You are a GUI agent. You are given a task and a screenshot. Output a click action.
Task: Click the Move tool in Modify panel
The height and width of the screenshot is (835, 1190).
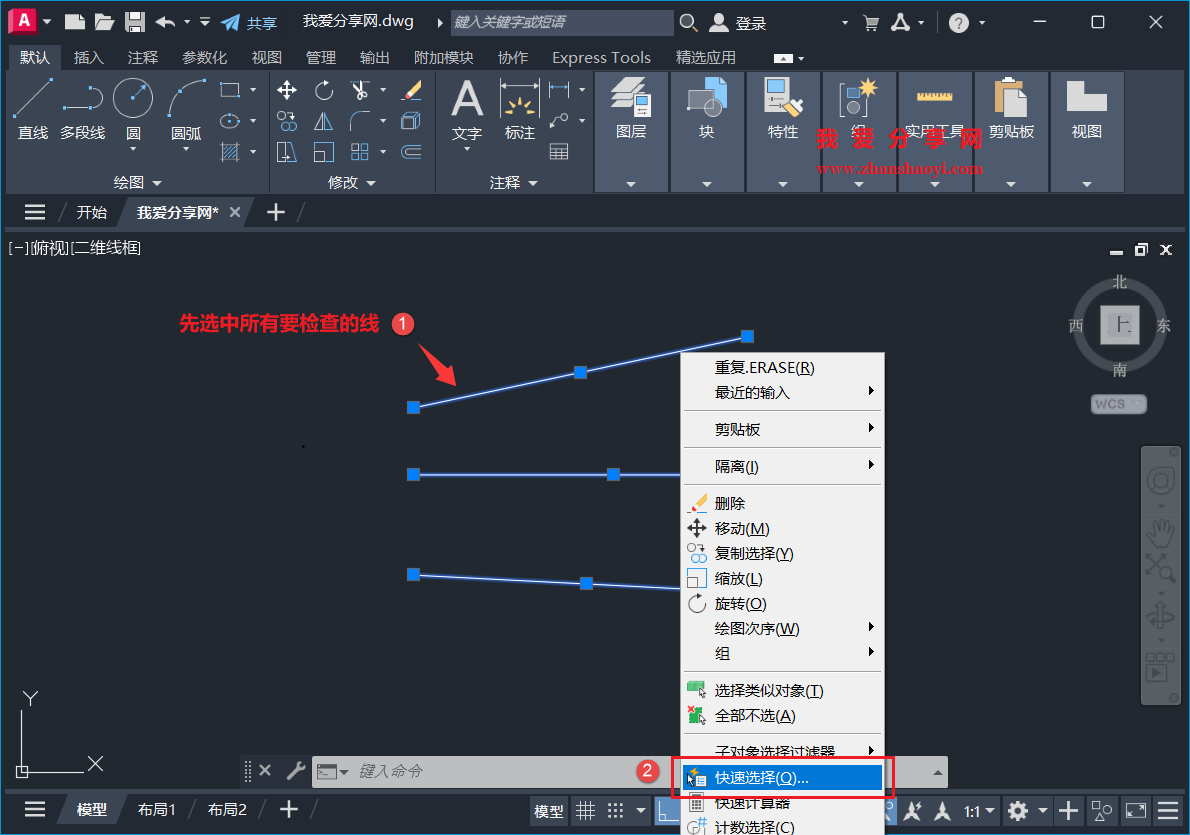tap(287, 90)
